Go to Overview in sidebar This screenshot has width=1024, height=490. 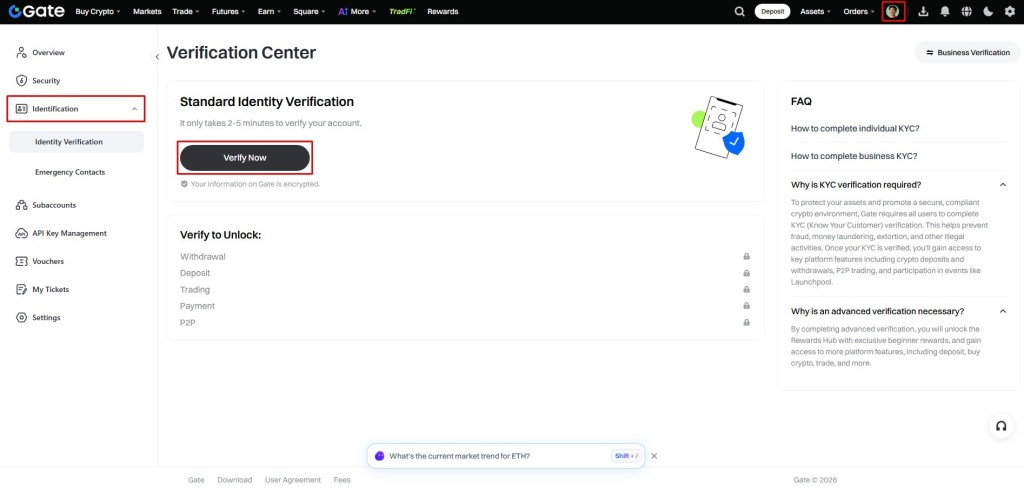click(x=48, y=52)
